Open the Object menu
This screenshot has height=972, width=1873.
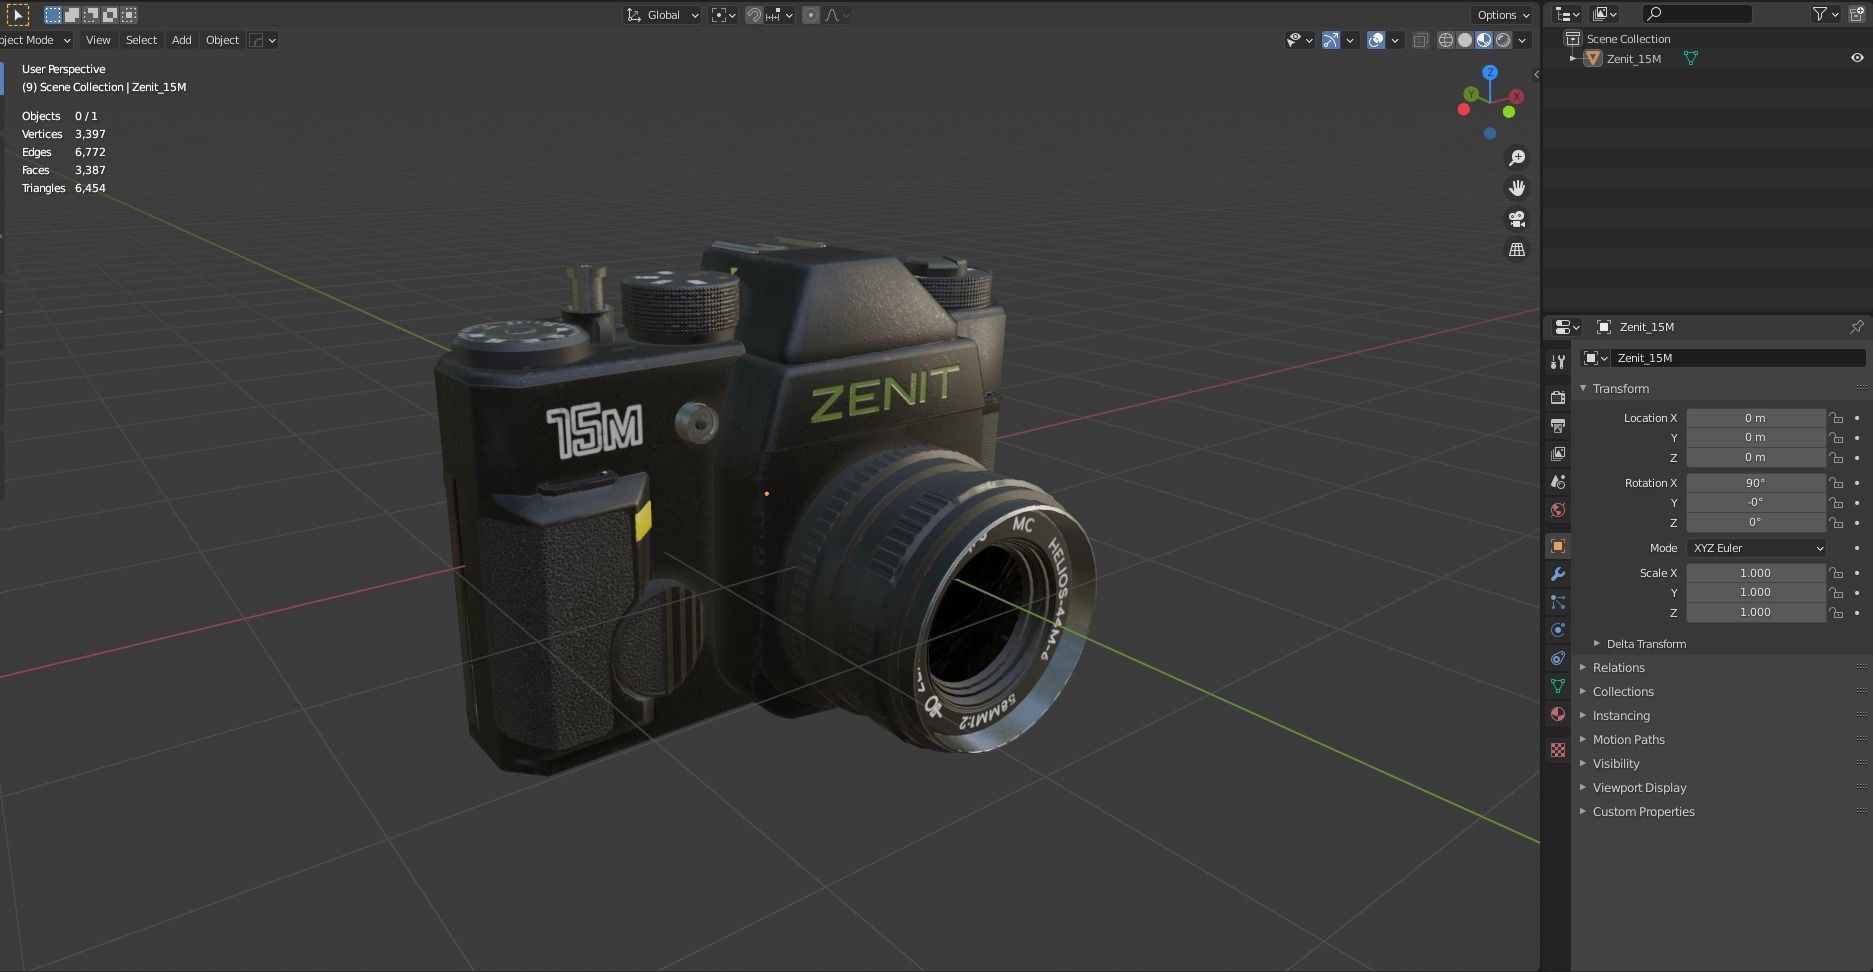click(x=222, y=40)
